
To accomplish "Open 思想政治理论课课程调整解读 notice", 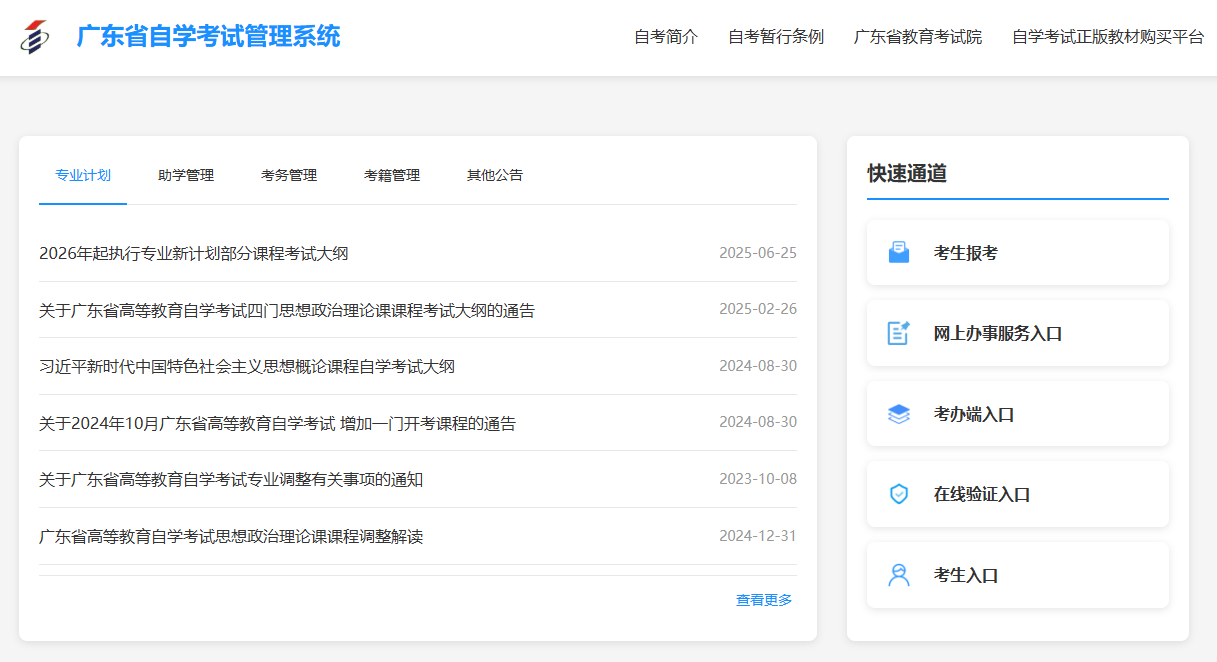I will (231, 537).
